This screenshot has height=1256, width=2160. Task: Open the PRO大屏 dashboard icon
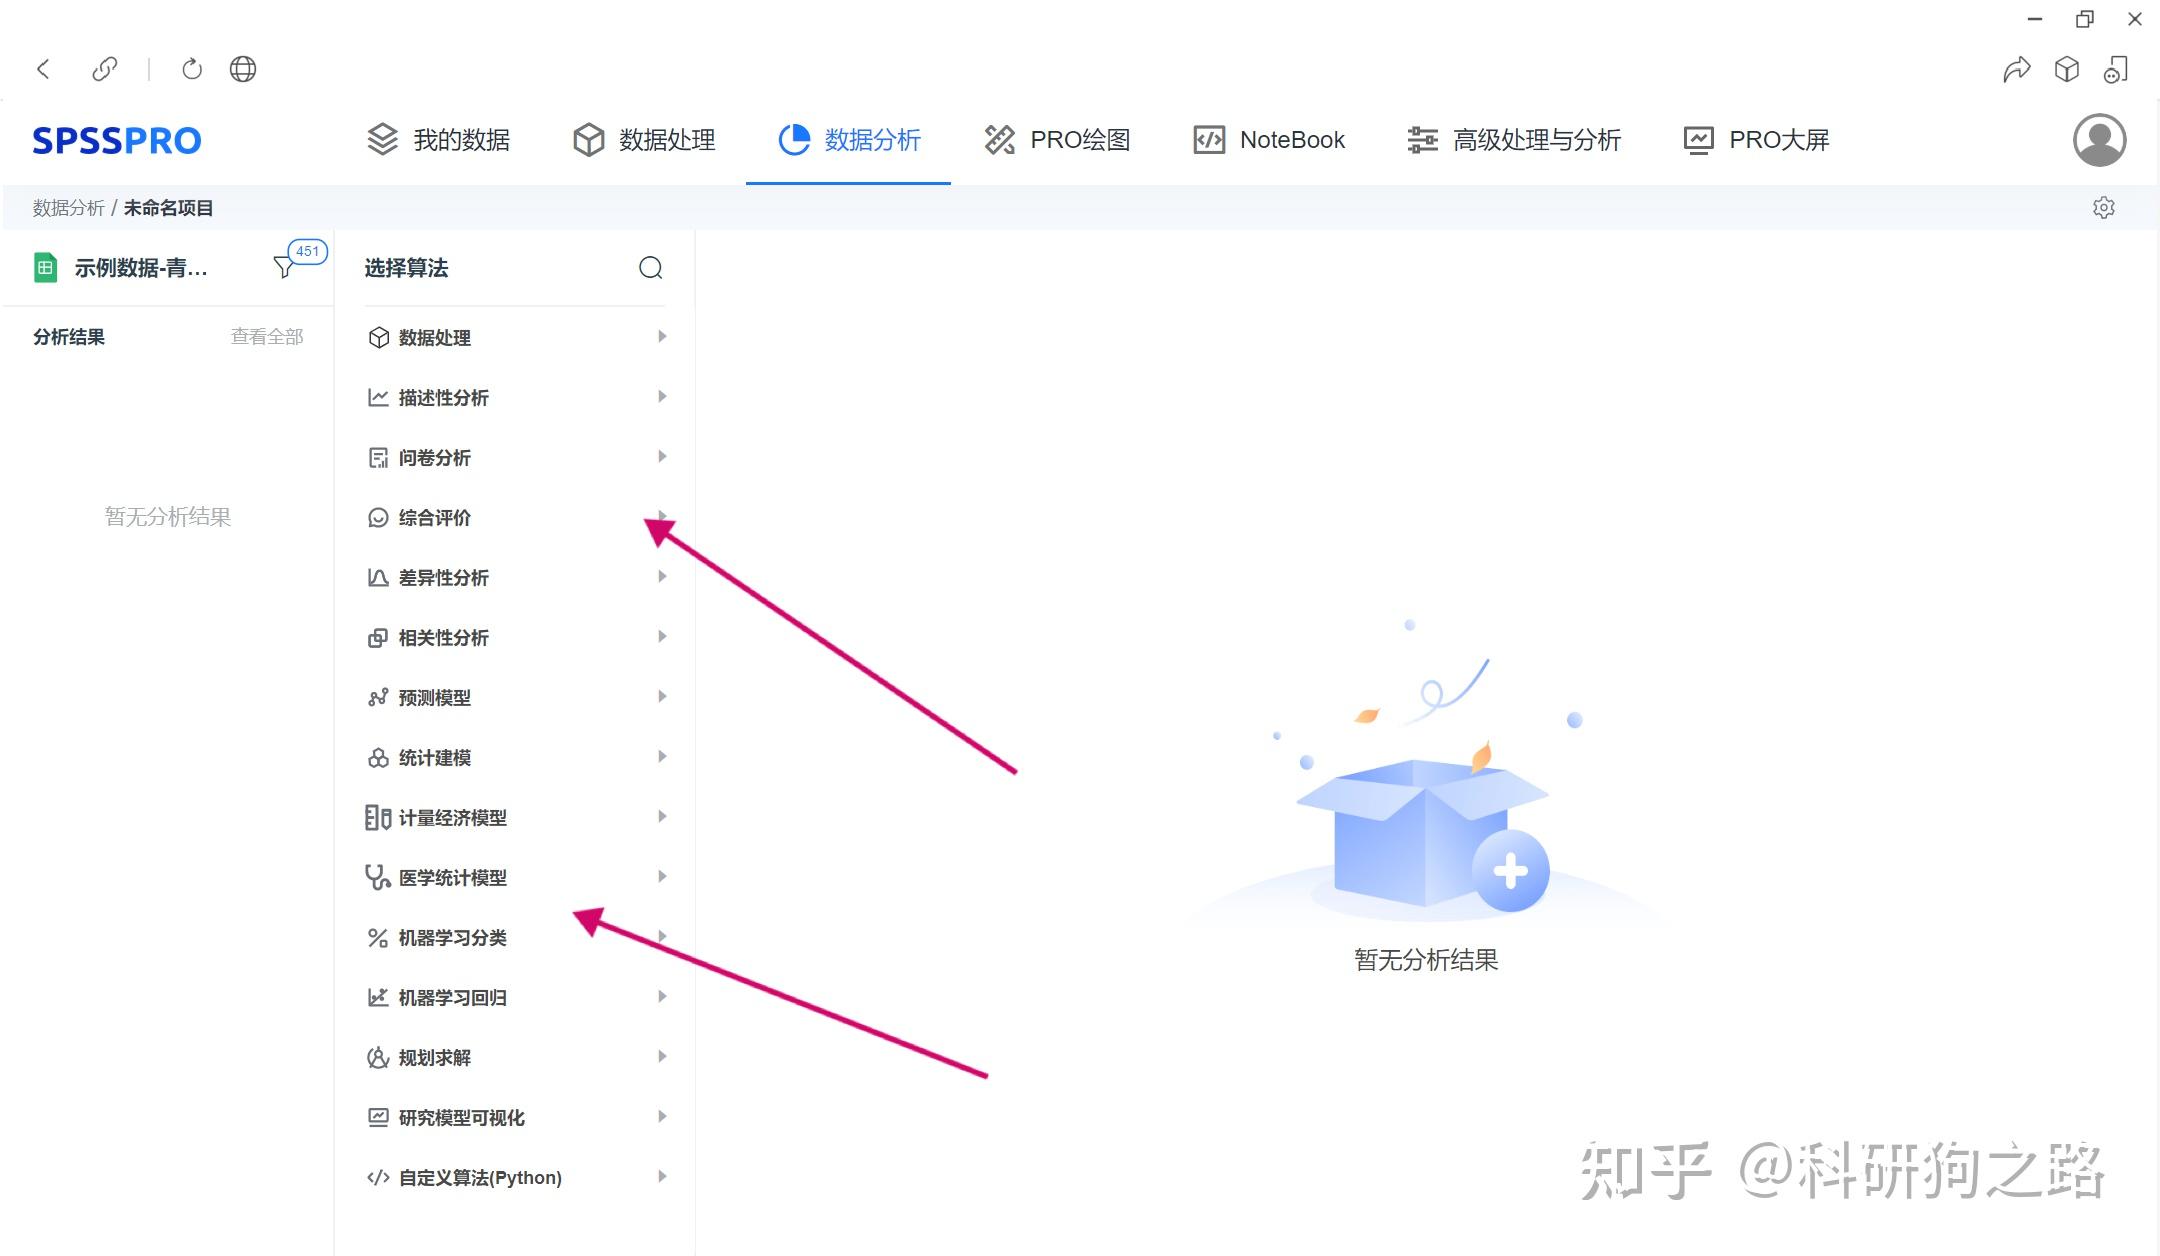coord(1697,140)
